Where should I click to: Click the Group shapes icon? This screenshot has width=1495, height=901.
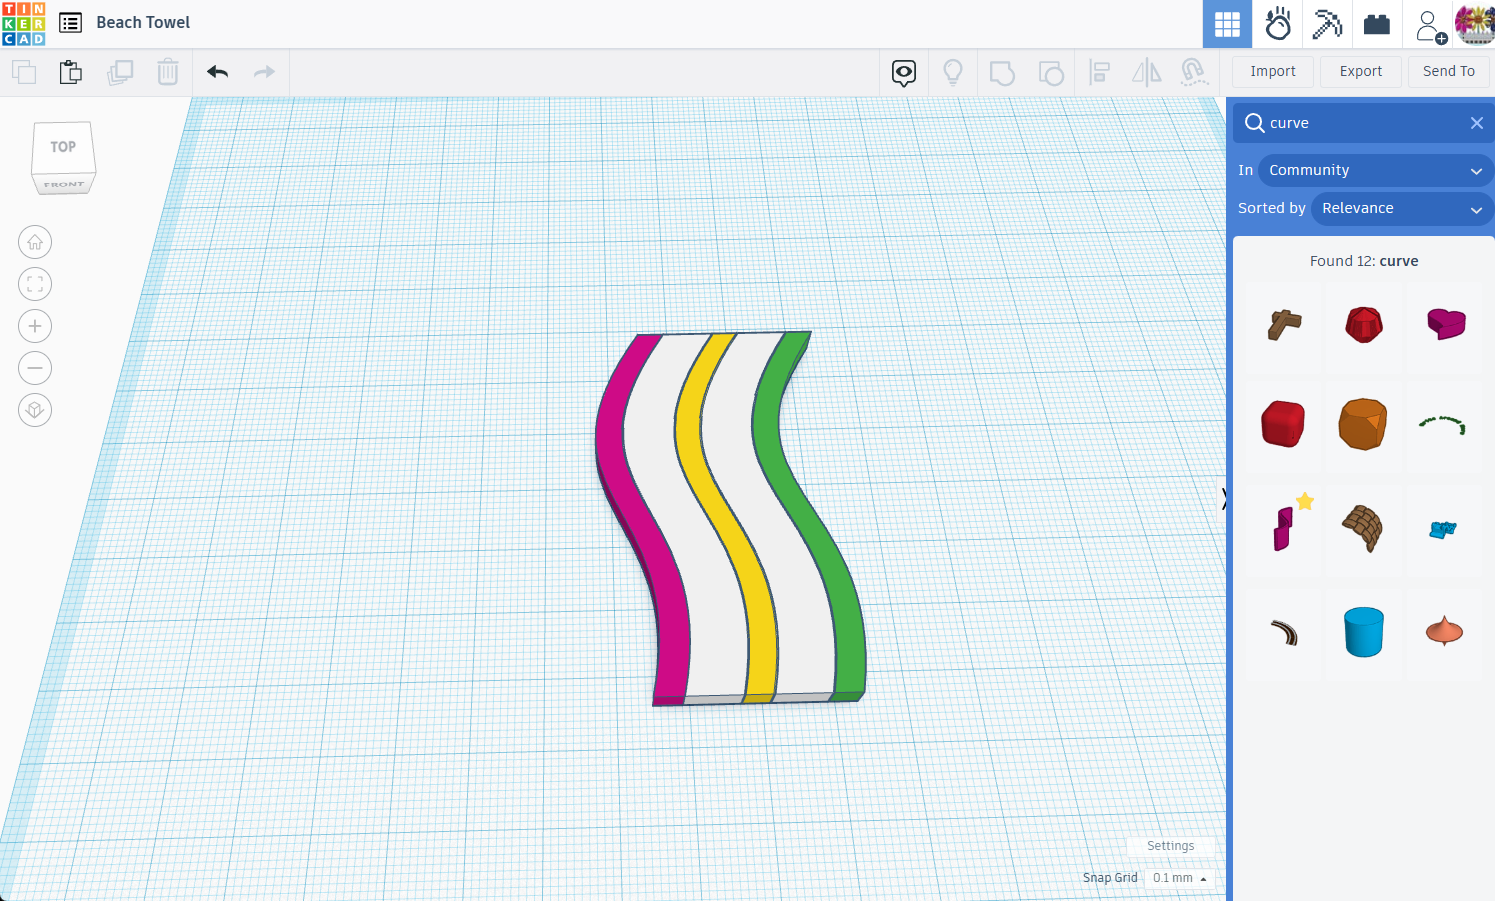(1002, 73)
